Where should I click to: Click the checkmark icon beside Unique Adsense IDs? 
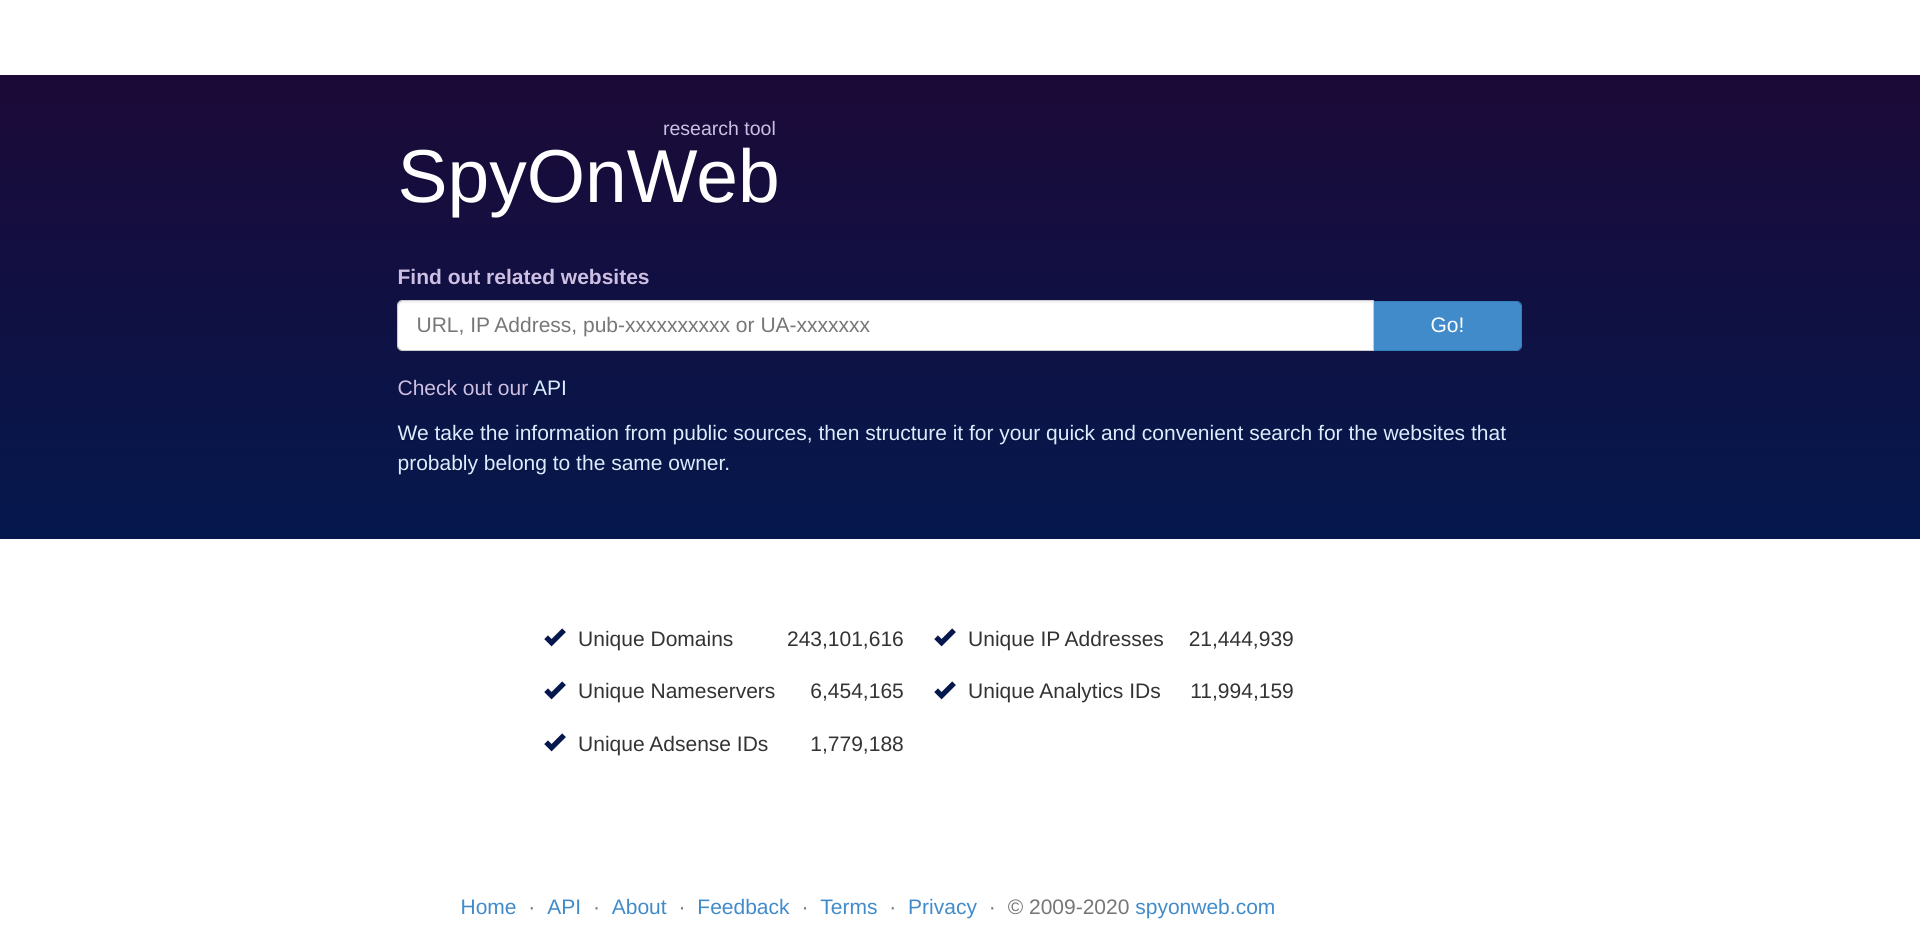tap(555, 743)
